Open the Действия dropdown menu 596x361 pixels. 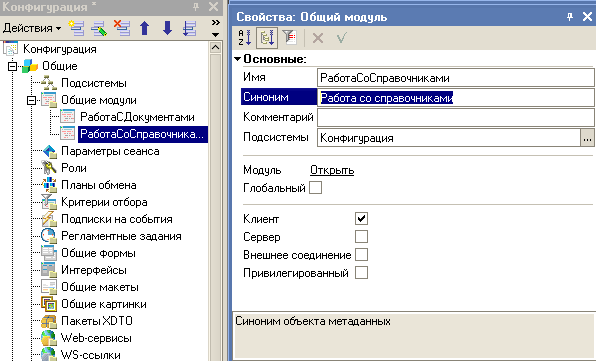tap(32, 28)
